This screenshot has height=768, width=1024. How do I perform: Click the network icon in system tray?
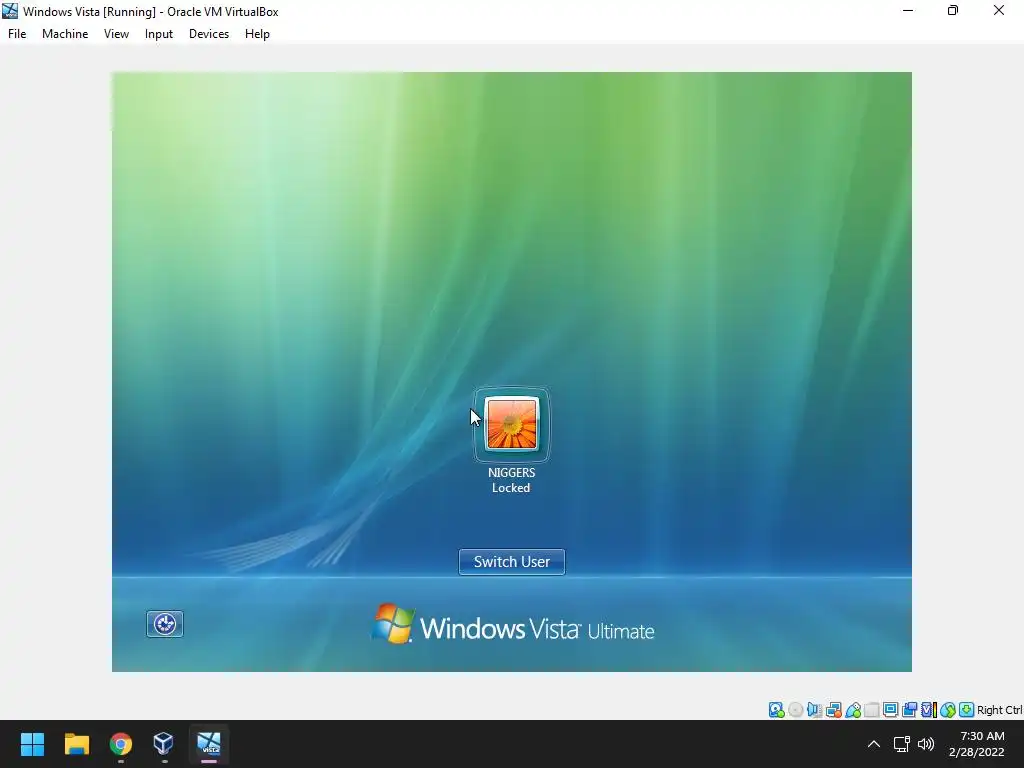coord(902,744)
